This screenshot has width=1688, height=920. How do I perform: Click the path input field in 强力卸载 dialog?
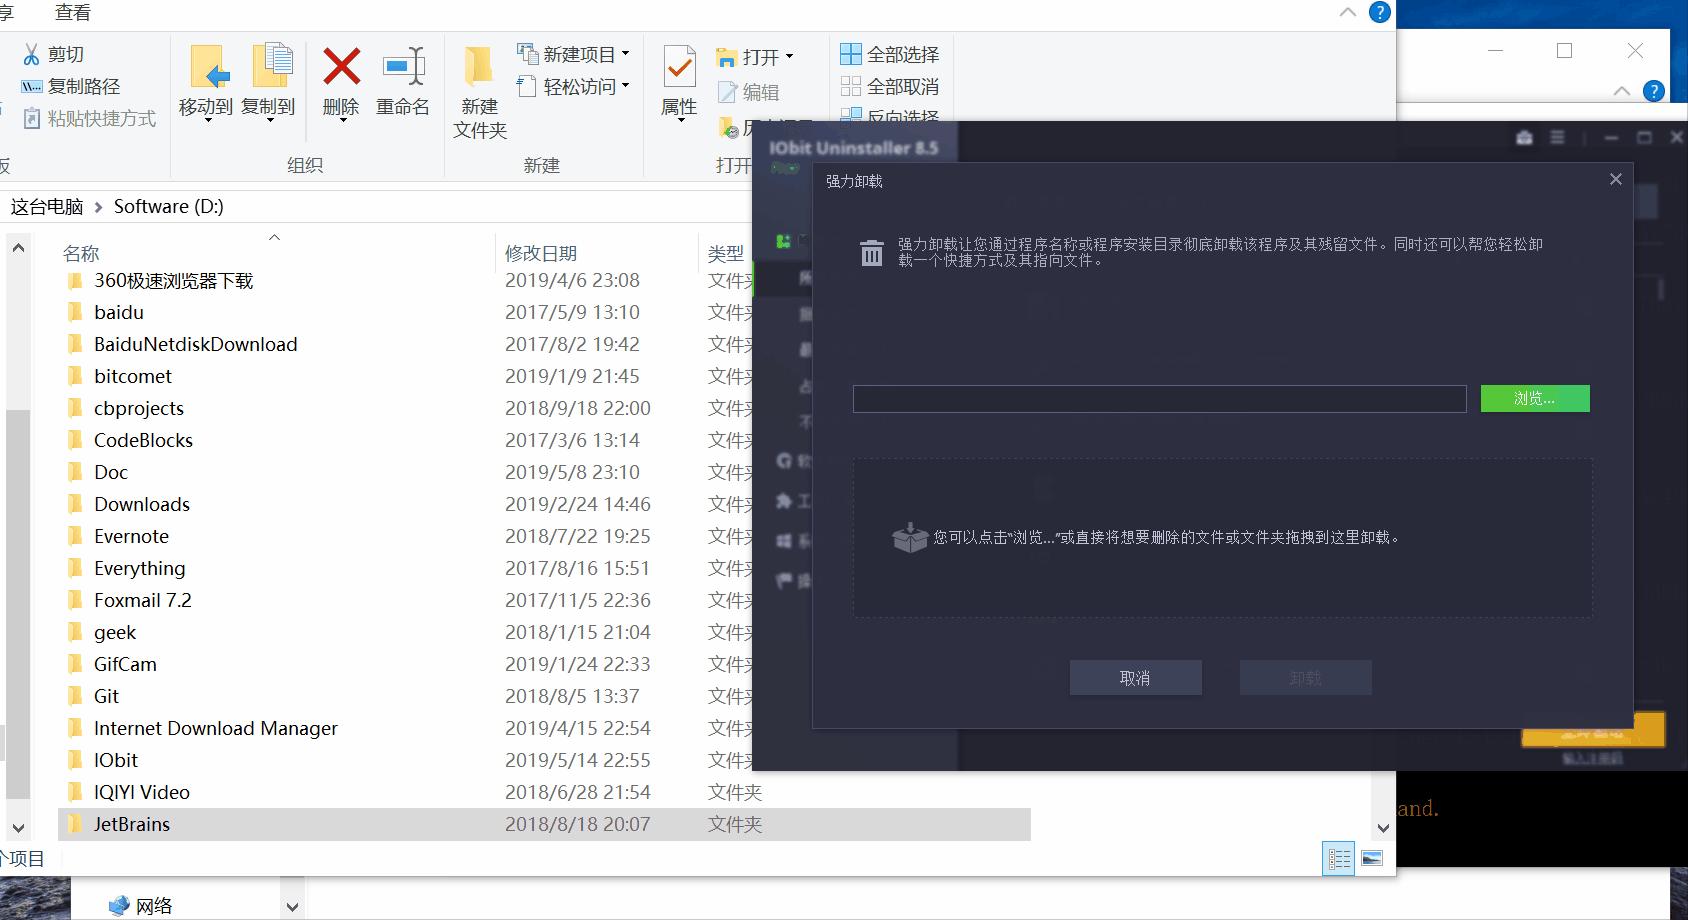click(1160, 399)
